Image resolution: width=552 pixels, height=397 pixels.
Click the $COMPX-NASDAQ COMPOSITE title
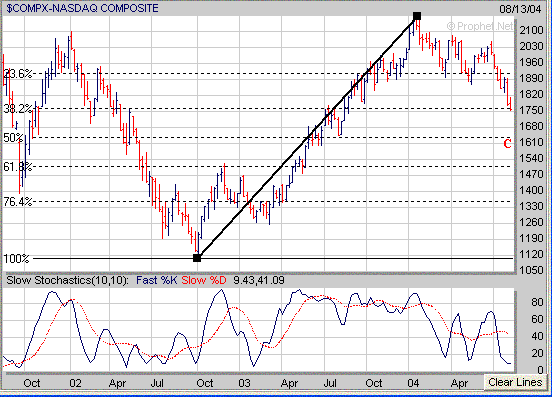(x=82, y=8)
